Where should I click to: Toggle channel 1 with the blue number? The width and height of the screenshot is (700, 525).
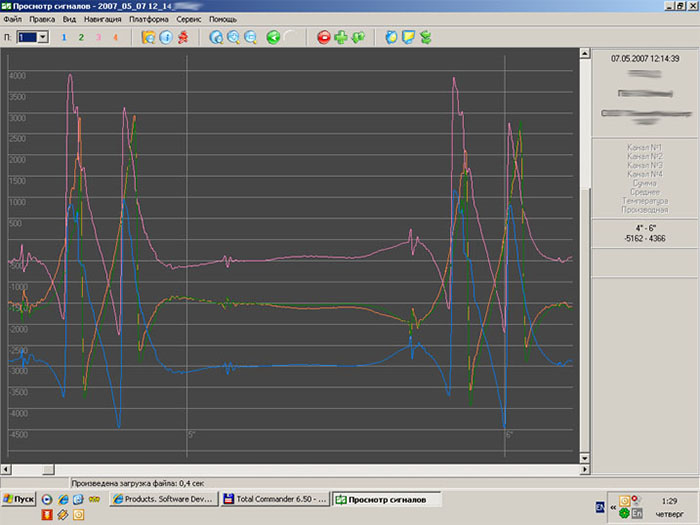pyautogui.click(x=64, y=37)
